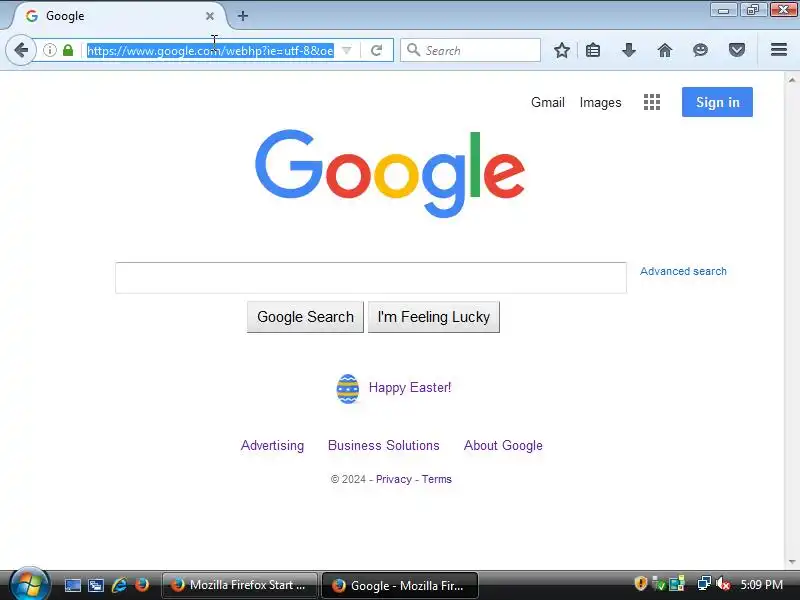Click the green tray icon after shield
The image size is (800, 600).
point(659,583)
